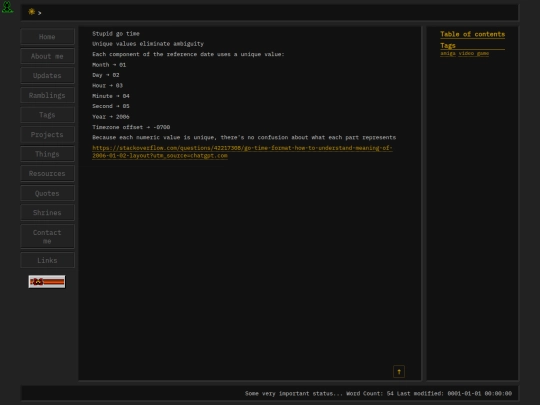The image size is (540, 405).
Task: Open the Links page
Action: 47,260
